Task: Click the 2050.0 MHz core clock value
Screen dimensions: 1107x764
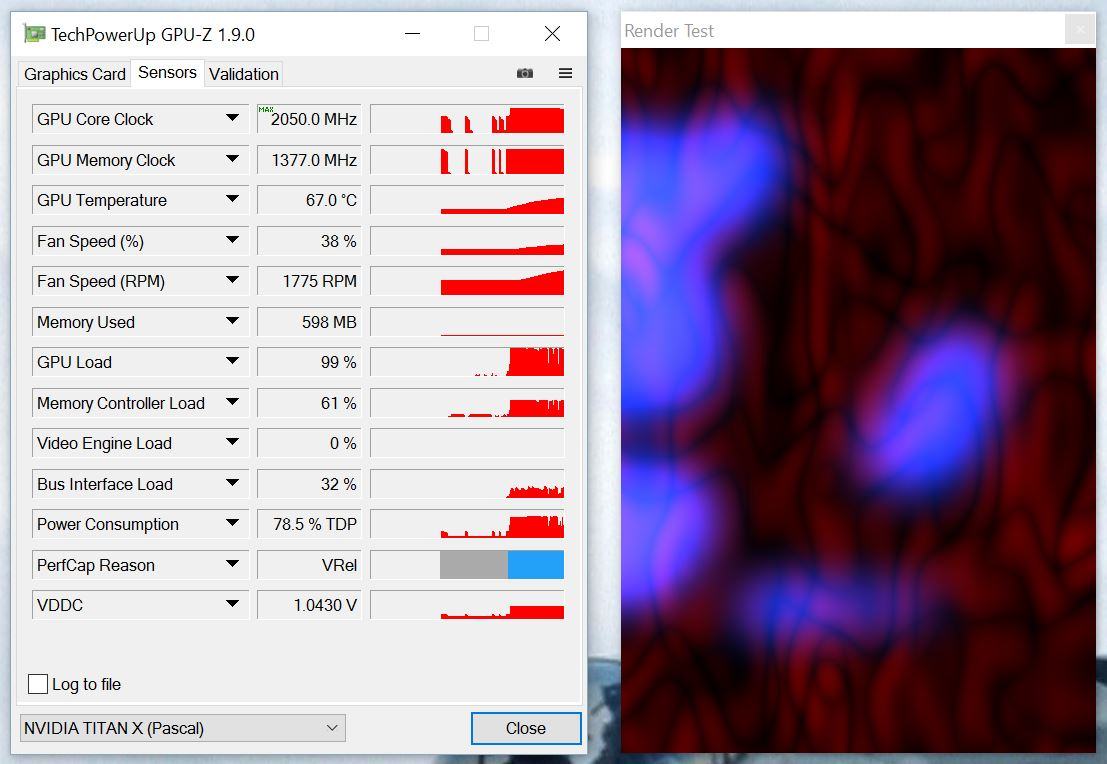Action: coord(309,119)
